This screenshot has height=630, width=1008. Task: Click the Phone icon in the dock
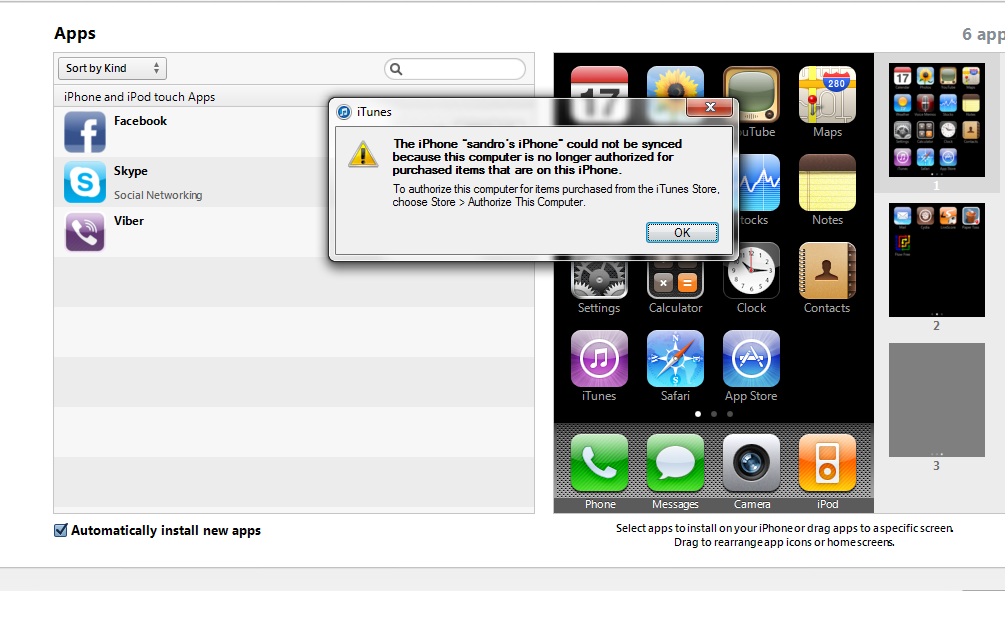click(599, 463)
